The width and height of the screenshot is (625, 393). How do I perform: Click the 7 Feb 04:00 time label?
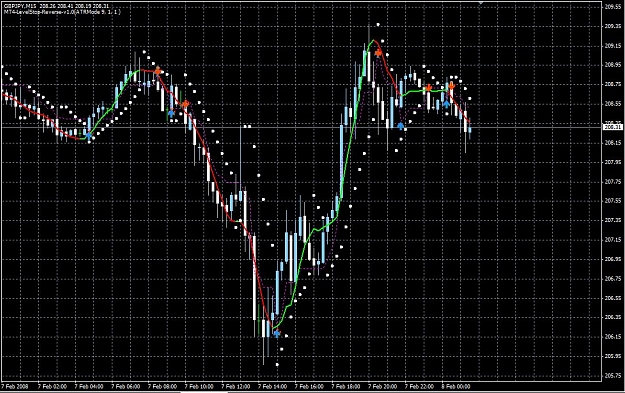89,387
